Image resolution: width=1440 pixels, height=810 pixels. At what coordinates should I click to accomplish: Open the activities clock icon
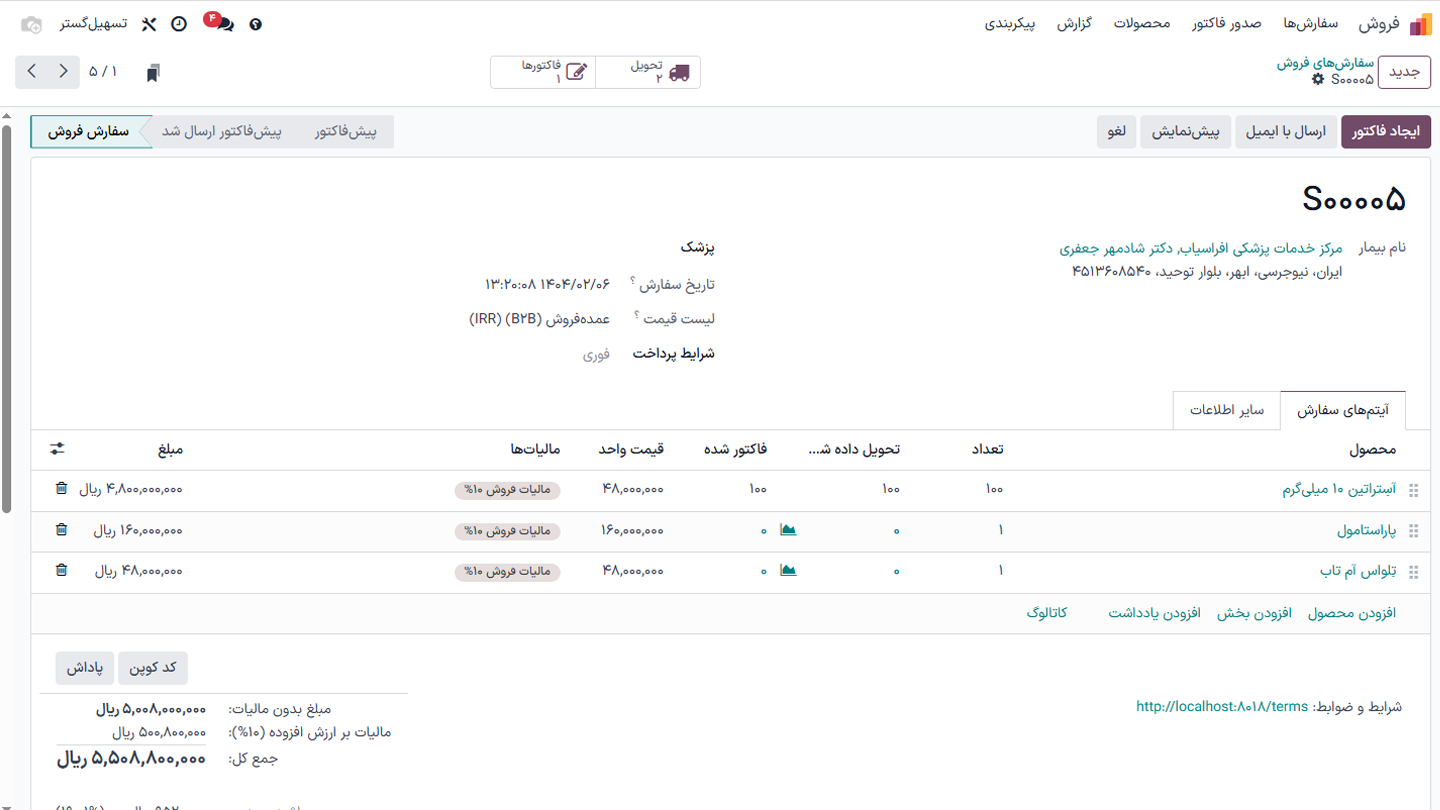point(179,23)
